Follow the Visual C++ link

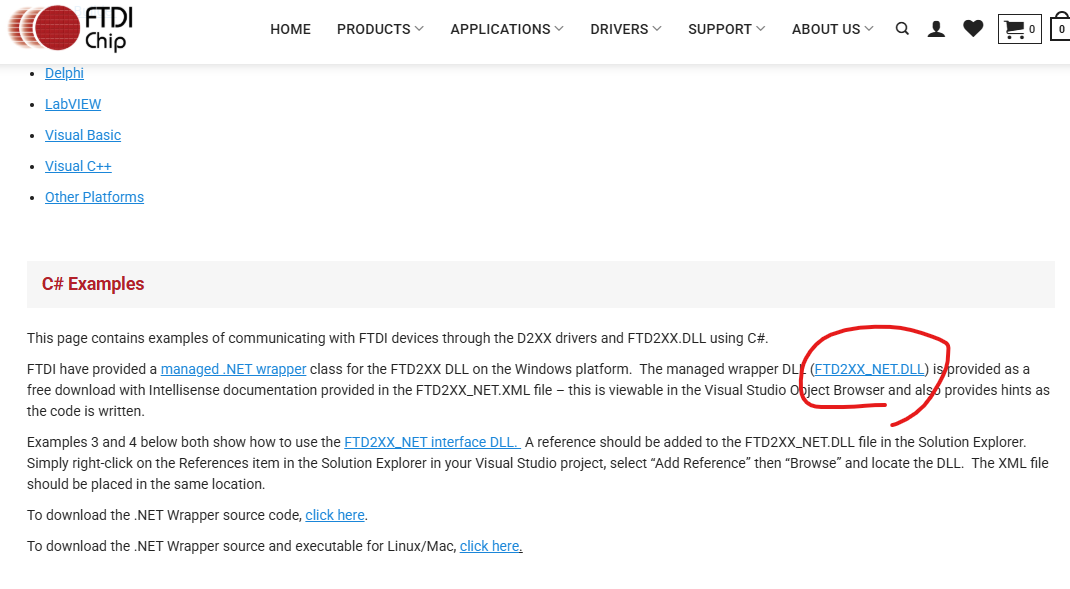[x=78, y=166]
